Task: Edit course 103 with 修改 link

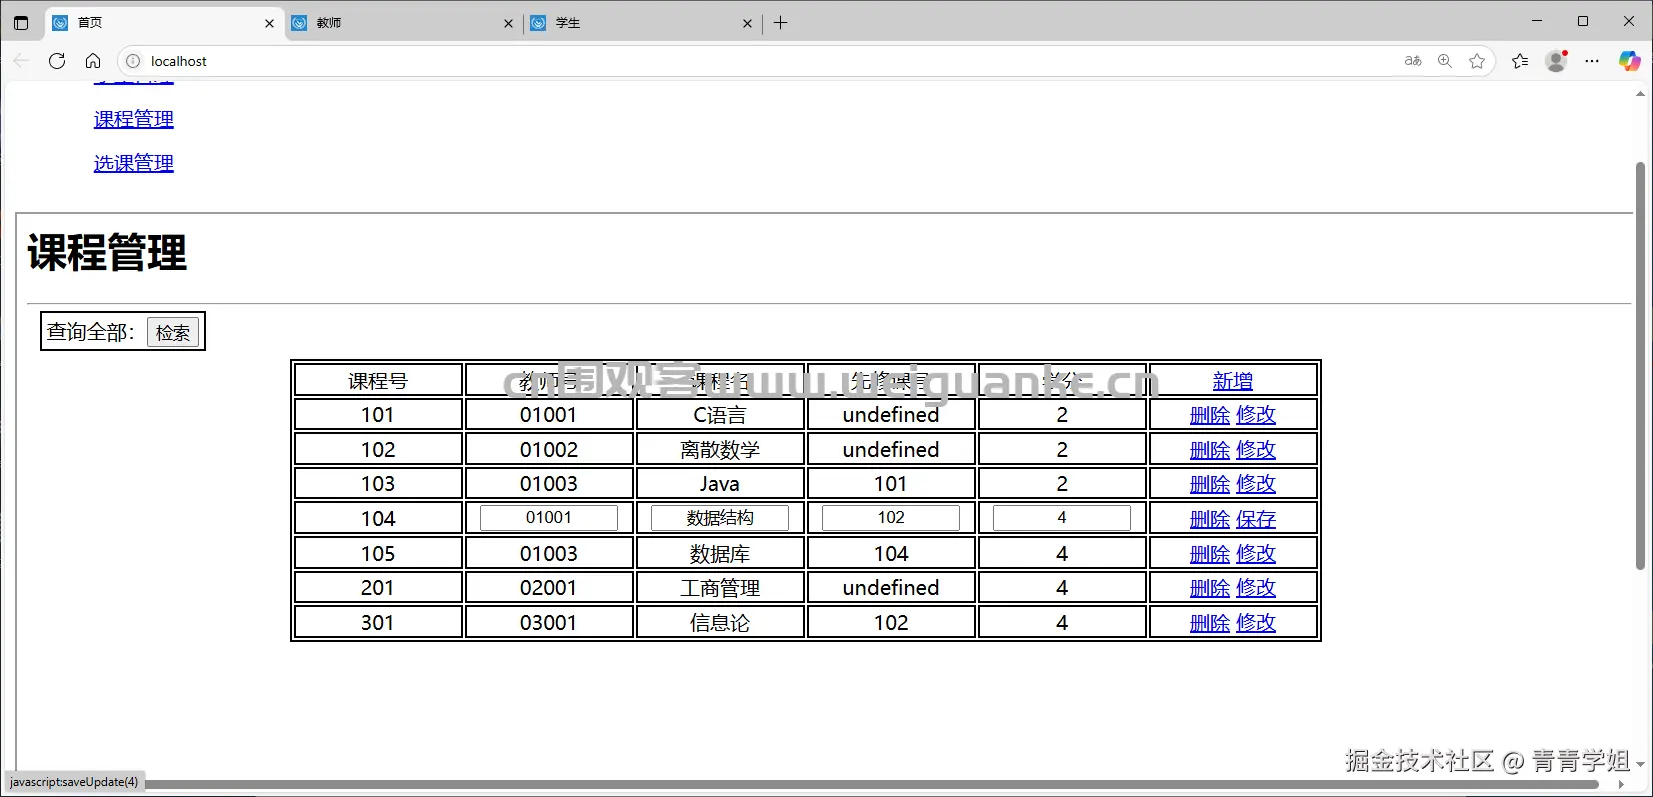Action: (x=1256, y=484)
